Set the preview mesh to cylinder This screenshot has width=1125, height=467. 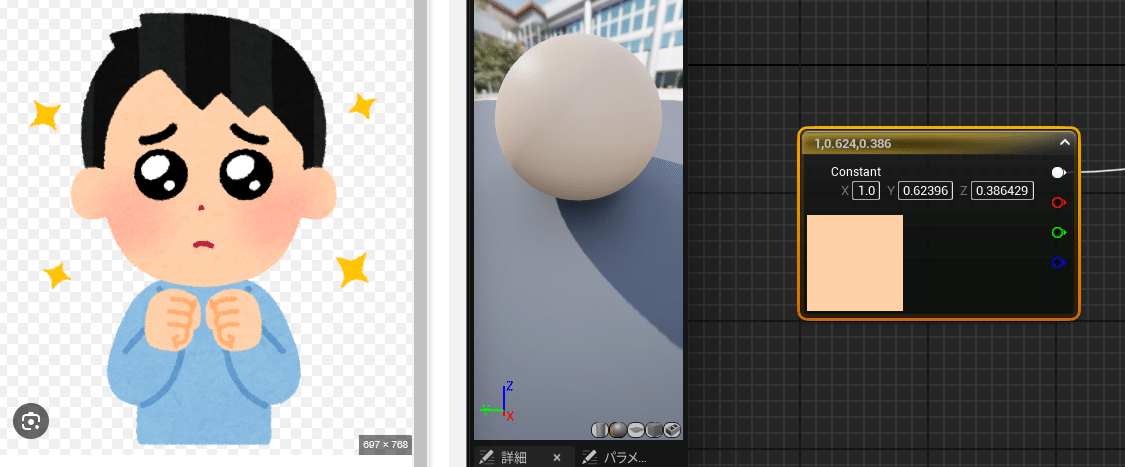(x=600, y=430)
